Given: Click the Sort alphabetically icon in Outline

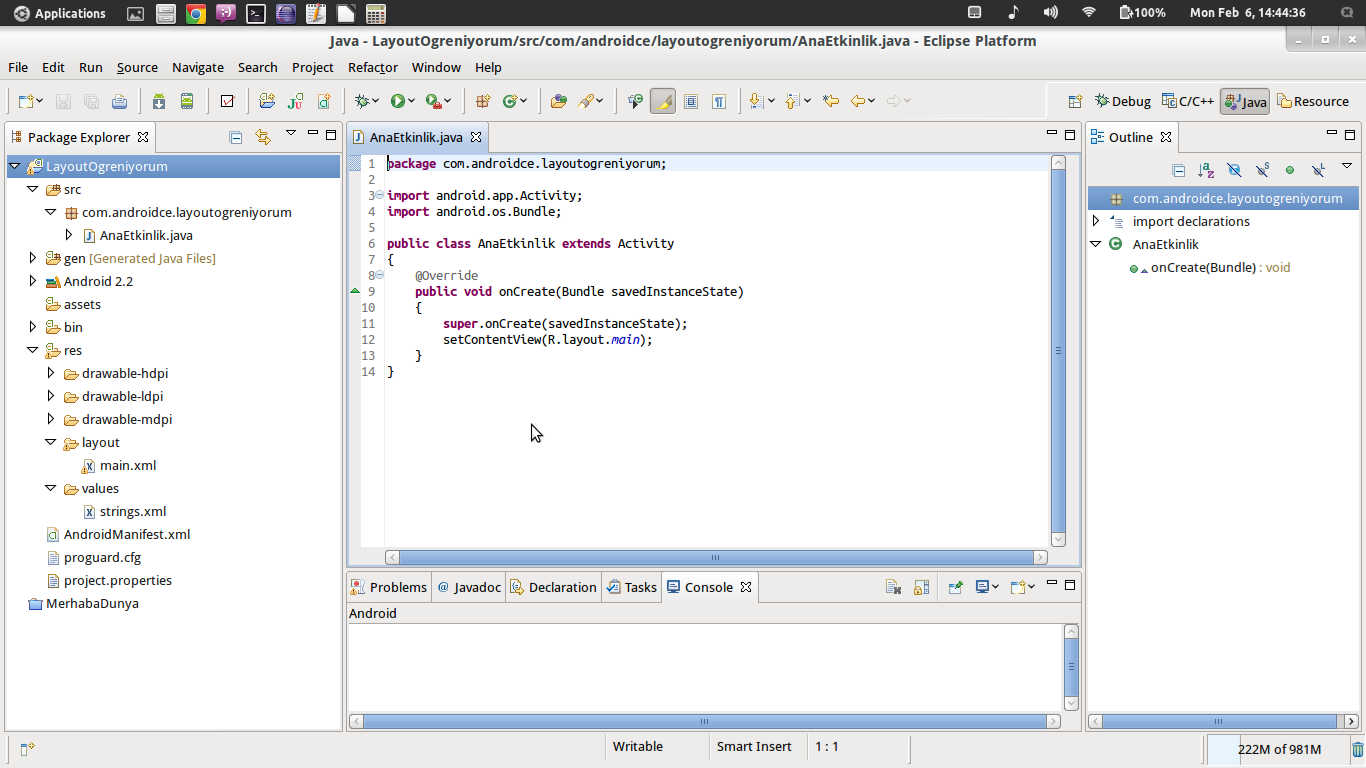Looking at the screenshot, I should click(1206, 170).
